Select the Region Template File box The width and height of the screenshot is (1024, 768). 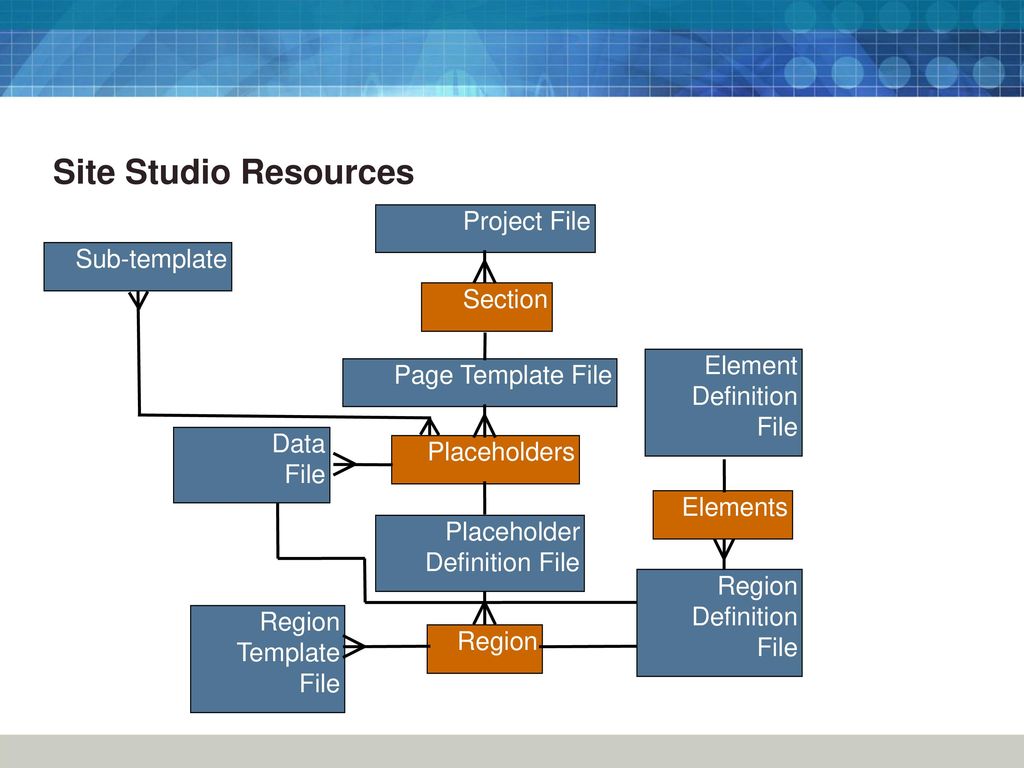tap(268, 659)
